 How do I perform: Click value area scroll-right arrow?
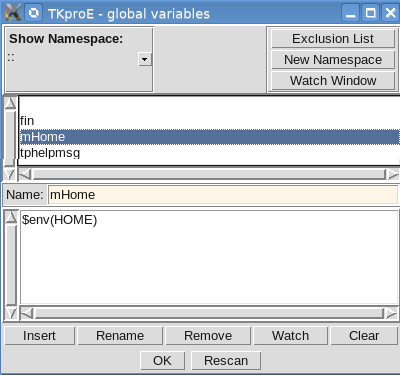pos(391,313)
